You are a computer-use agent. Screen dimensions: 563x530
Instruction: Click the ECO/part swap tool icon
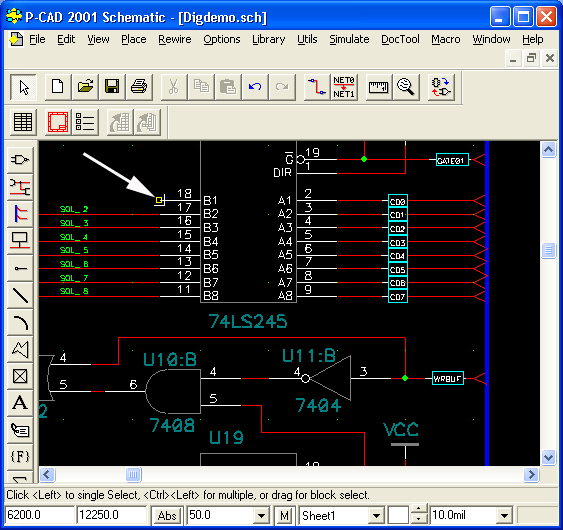point(441,87)
